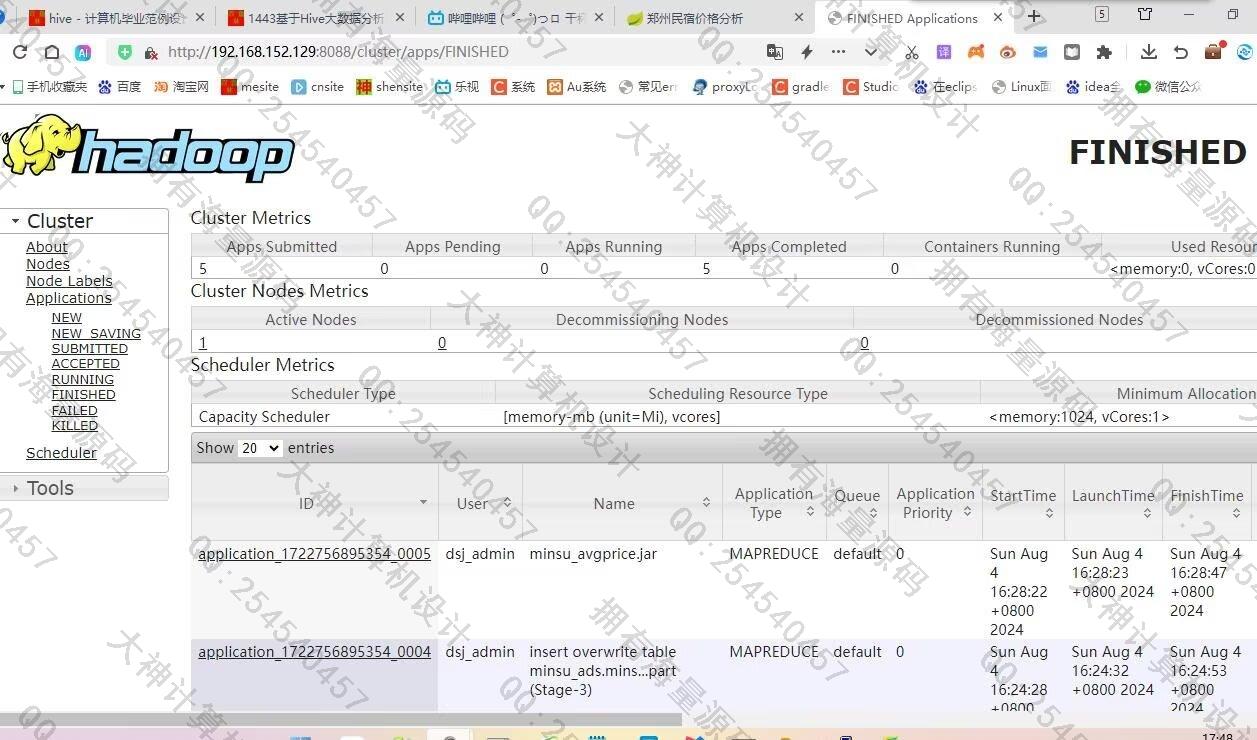
Task: Expand the Tools sidebar section
Action: tap(84, 488)
